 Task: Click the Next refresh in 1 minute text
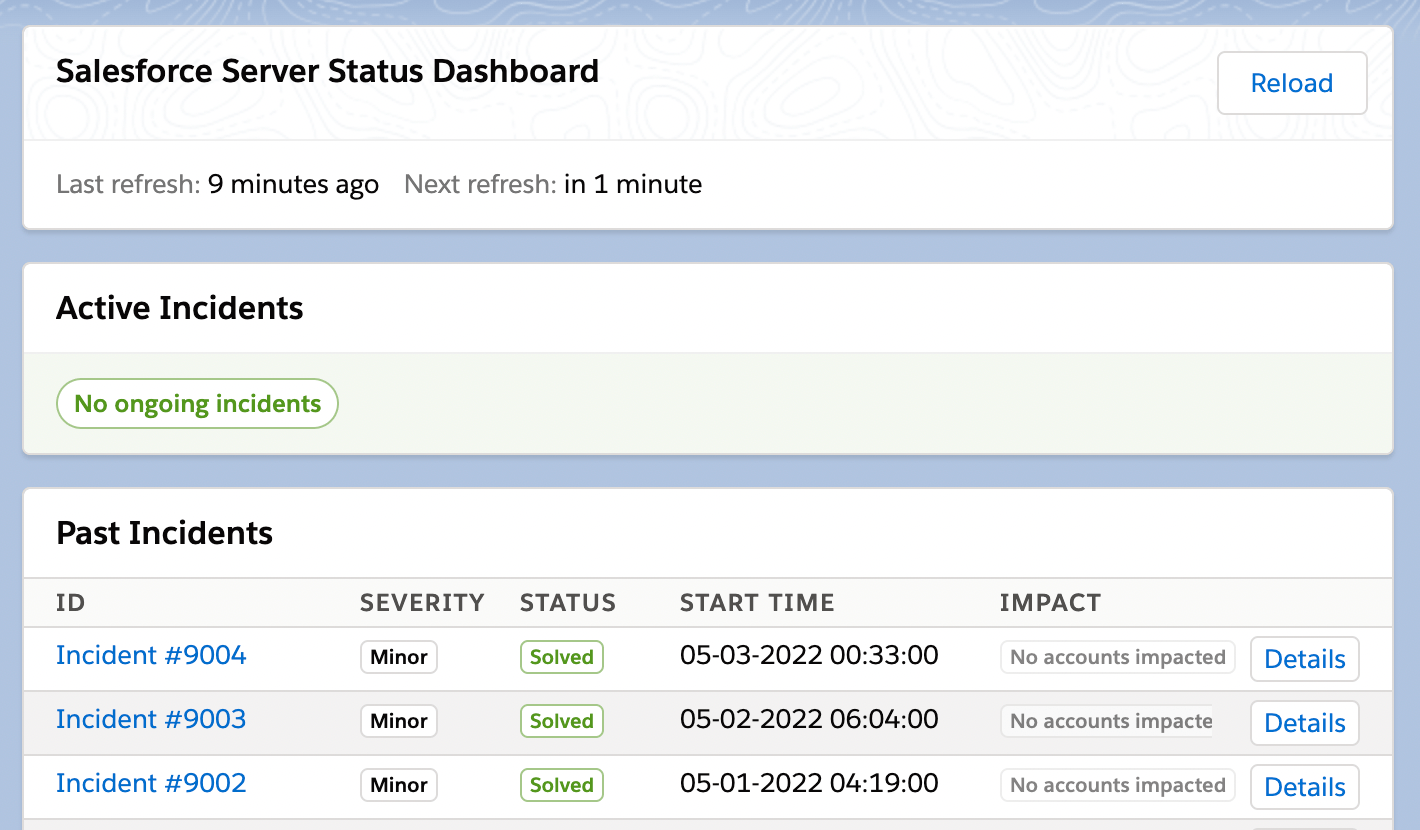click(x=553, y=185)
